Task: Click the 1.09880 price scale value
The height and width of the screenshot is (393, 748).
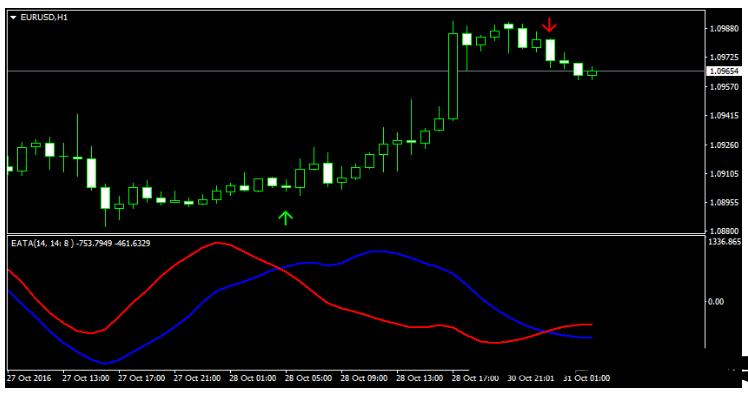Action: click(x=724, y=29)
